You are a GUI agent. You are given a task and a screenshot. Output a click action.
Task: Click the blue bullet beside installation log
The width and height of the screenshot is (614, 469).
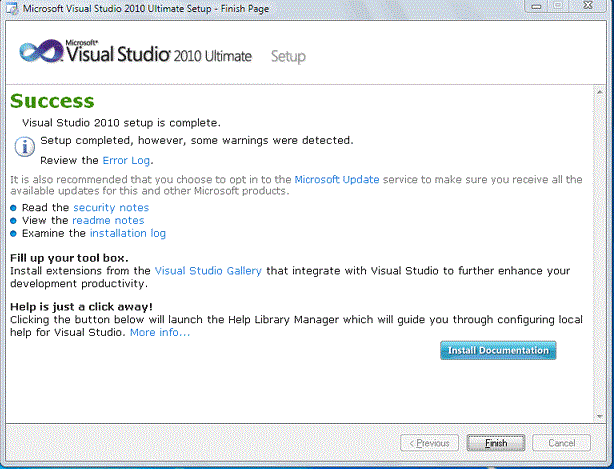[13, 234]
